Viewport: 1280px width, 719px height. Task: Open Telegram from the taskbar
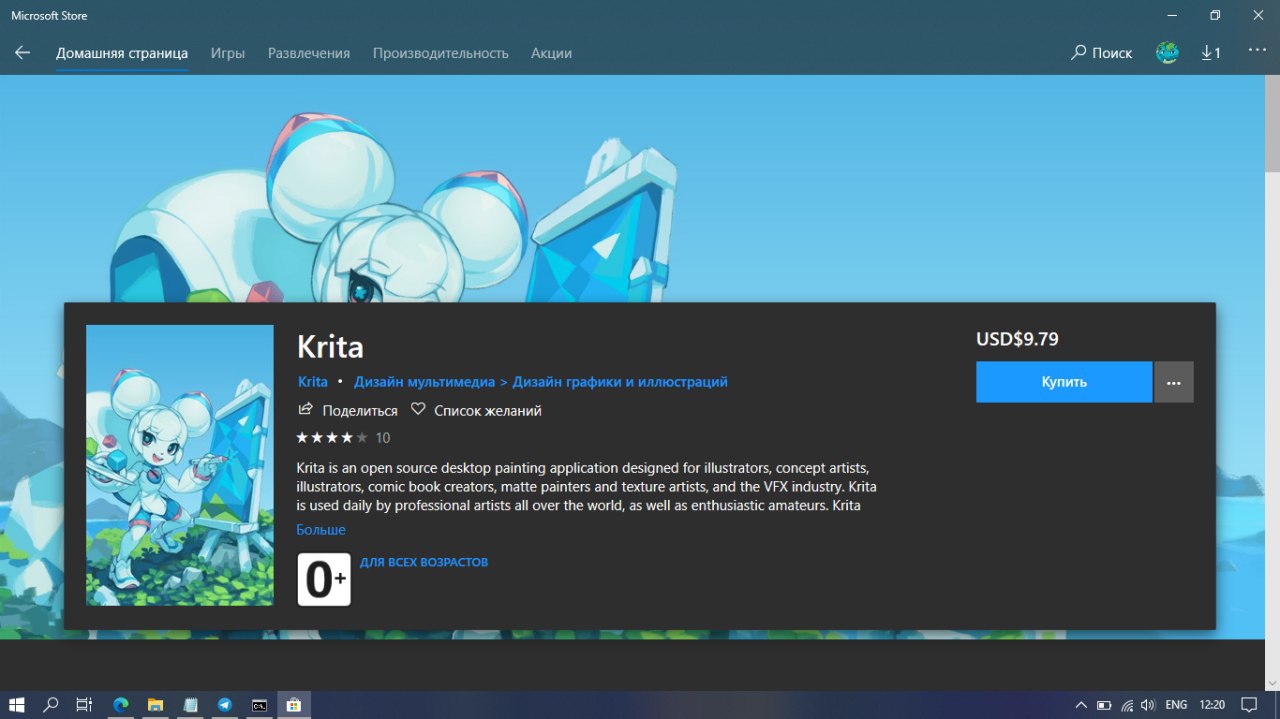224,705
